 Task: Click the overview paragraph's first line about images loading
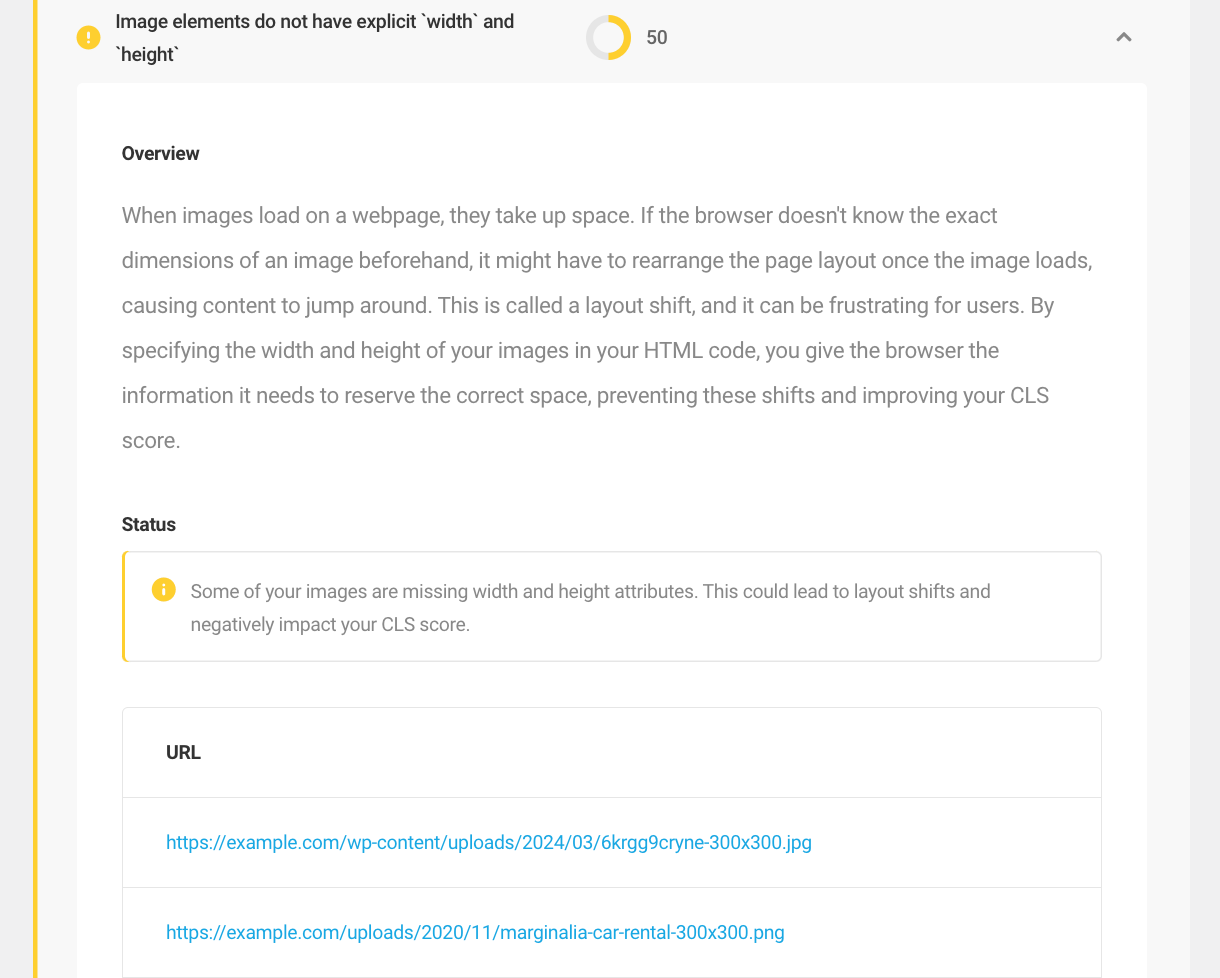click(560, 215)
